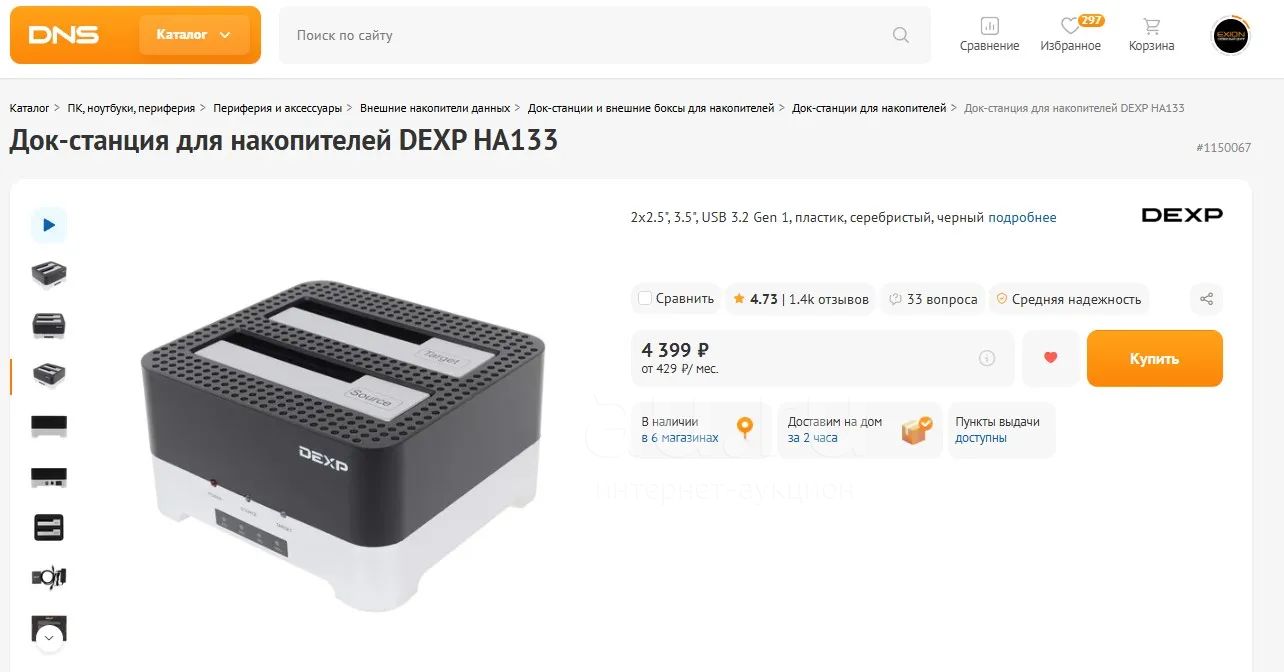Click the search magnifier icon
Viewport: 1284px width, 672px height.
click(901, 35)
